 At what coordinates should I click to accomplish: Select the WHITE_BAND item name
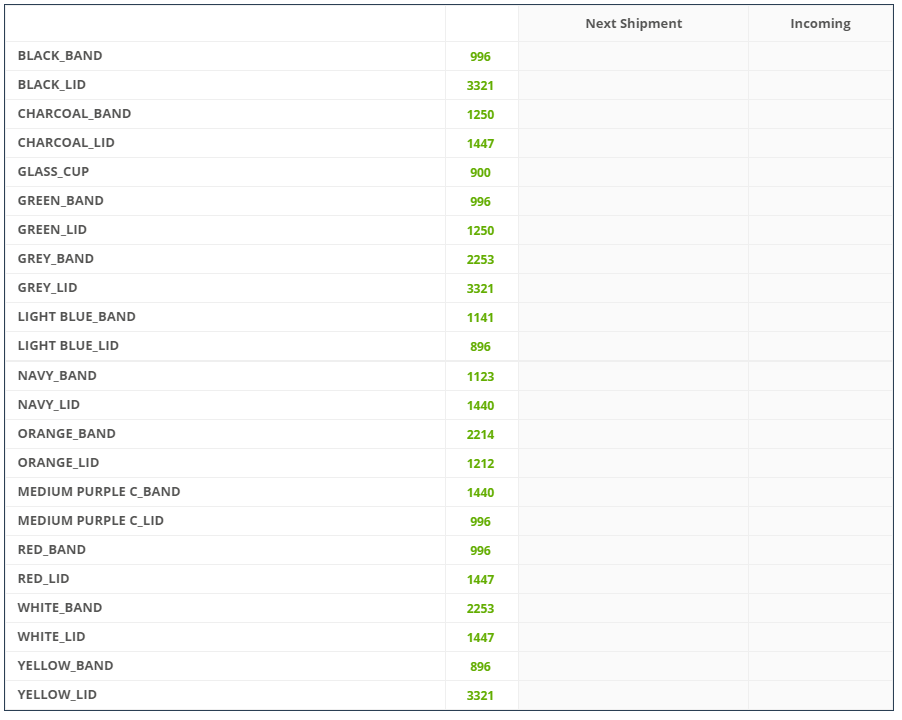[60, 608]
